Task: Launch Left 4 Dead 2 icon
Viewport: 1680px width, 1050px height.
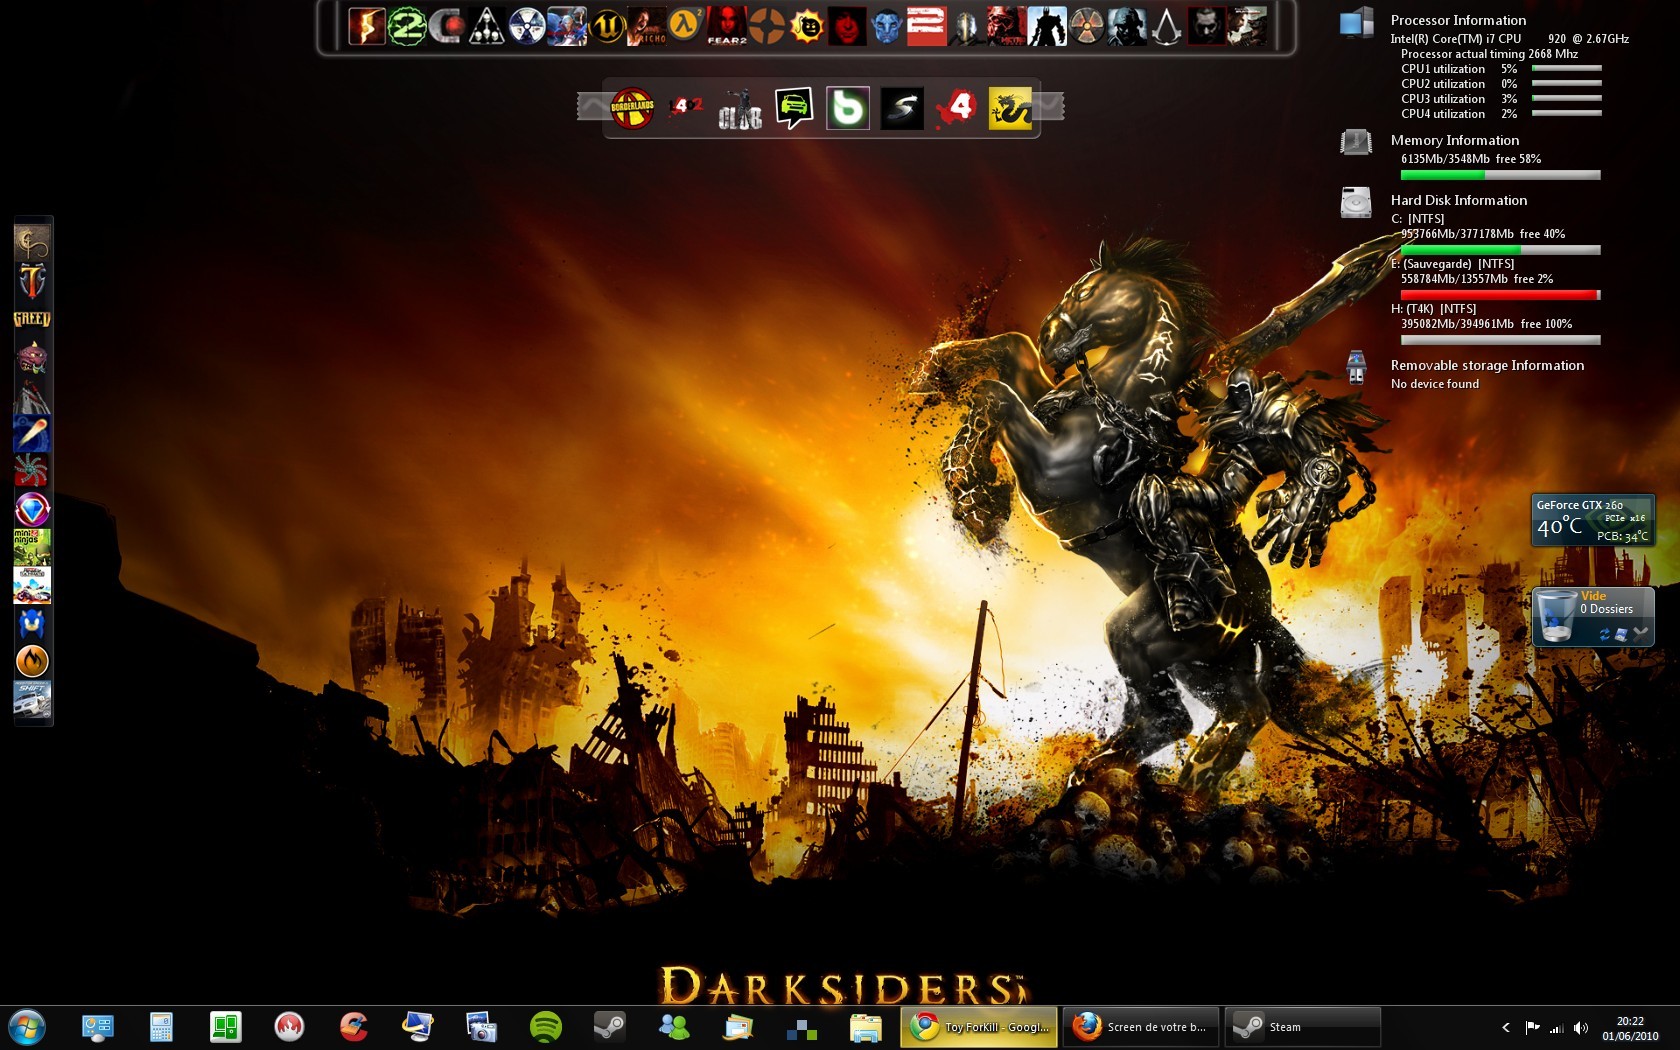Action: (686, 107)
